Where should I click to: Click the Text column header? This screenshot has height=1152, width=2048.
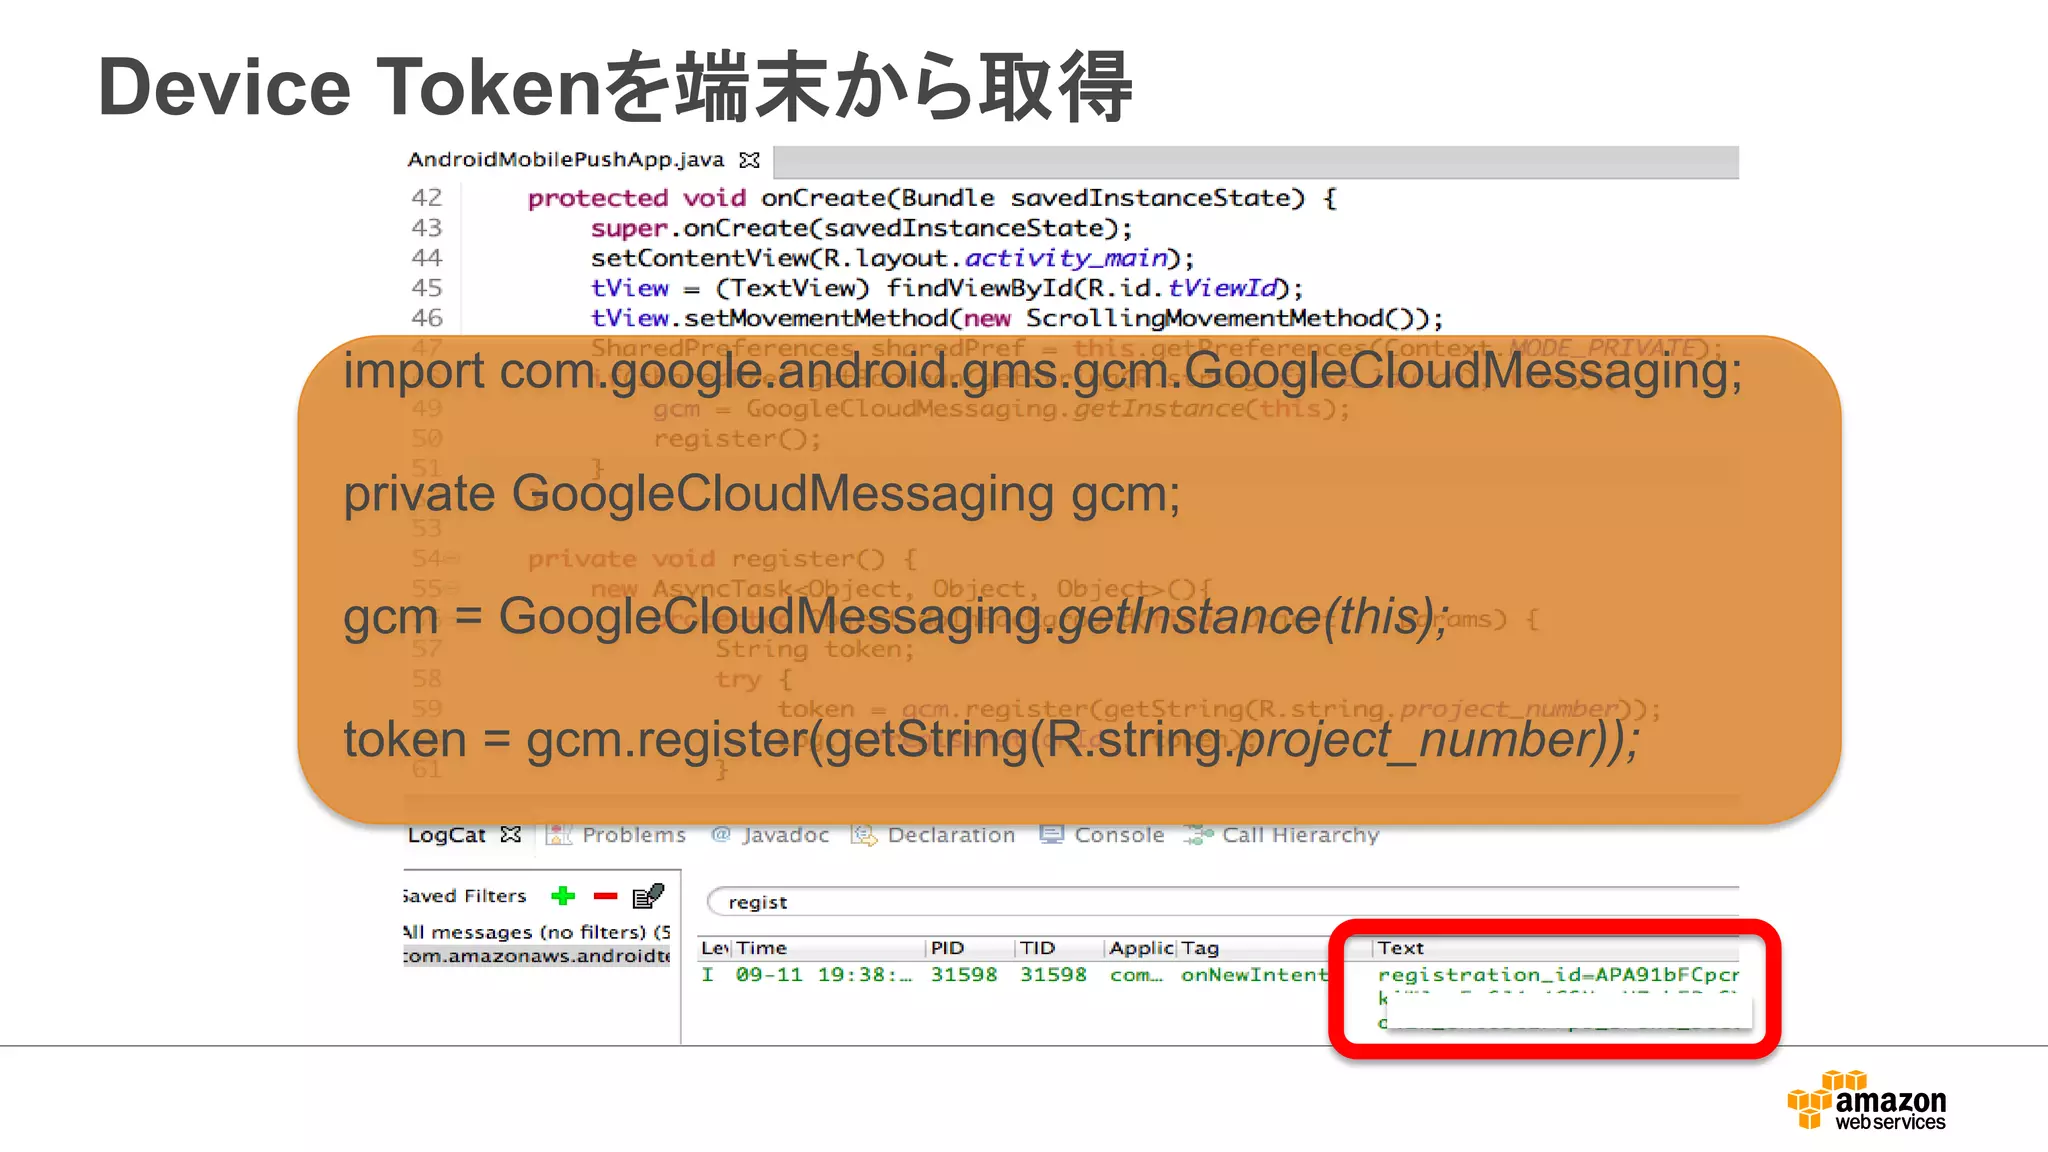coord(1400,948)
